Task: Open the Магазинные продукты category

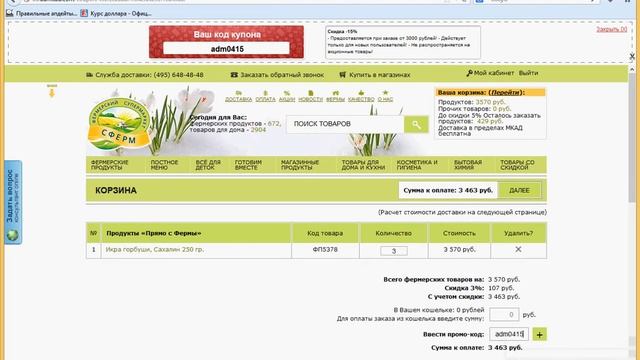Action: (x=300, y=165)
